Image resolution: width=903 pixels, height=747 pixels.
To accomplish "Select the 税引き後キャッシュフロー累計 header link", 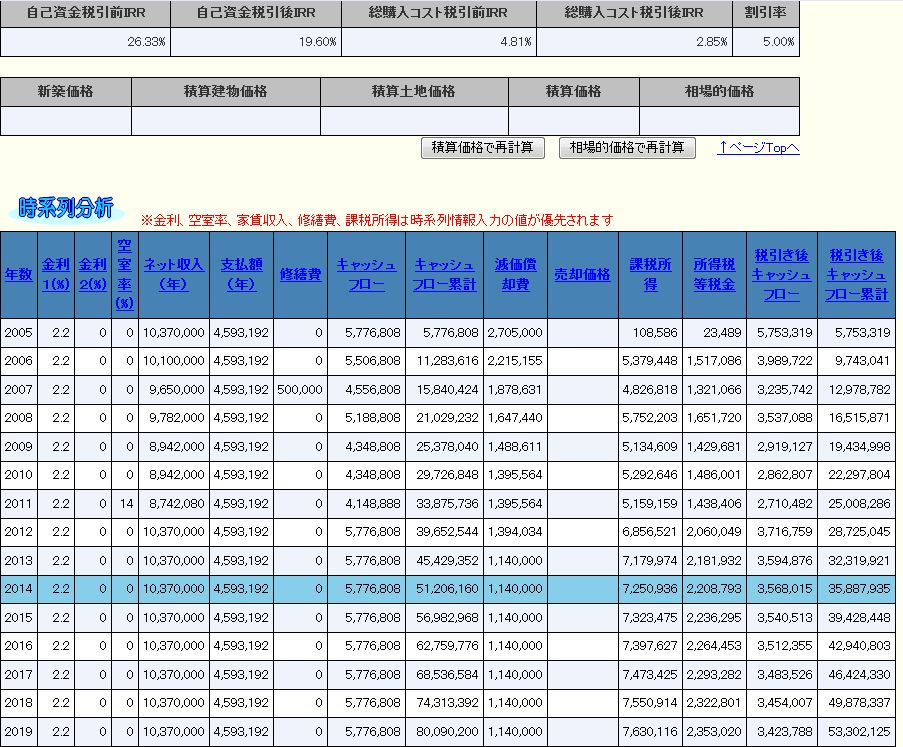I will [x=856, y=275].
